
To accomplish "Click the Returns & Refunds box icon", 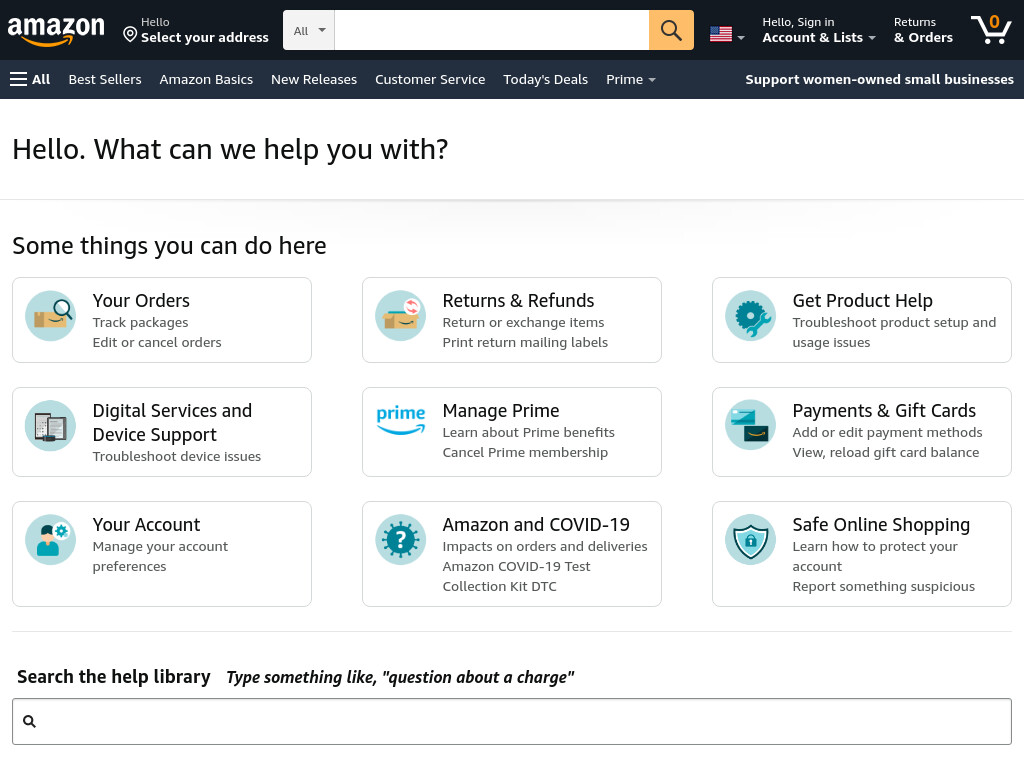I will tap(400, 315).
